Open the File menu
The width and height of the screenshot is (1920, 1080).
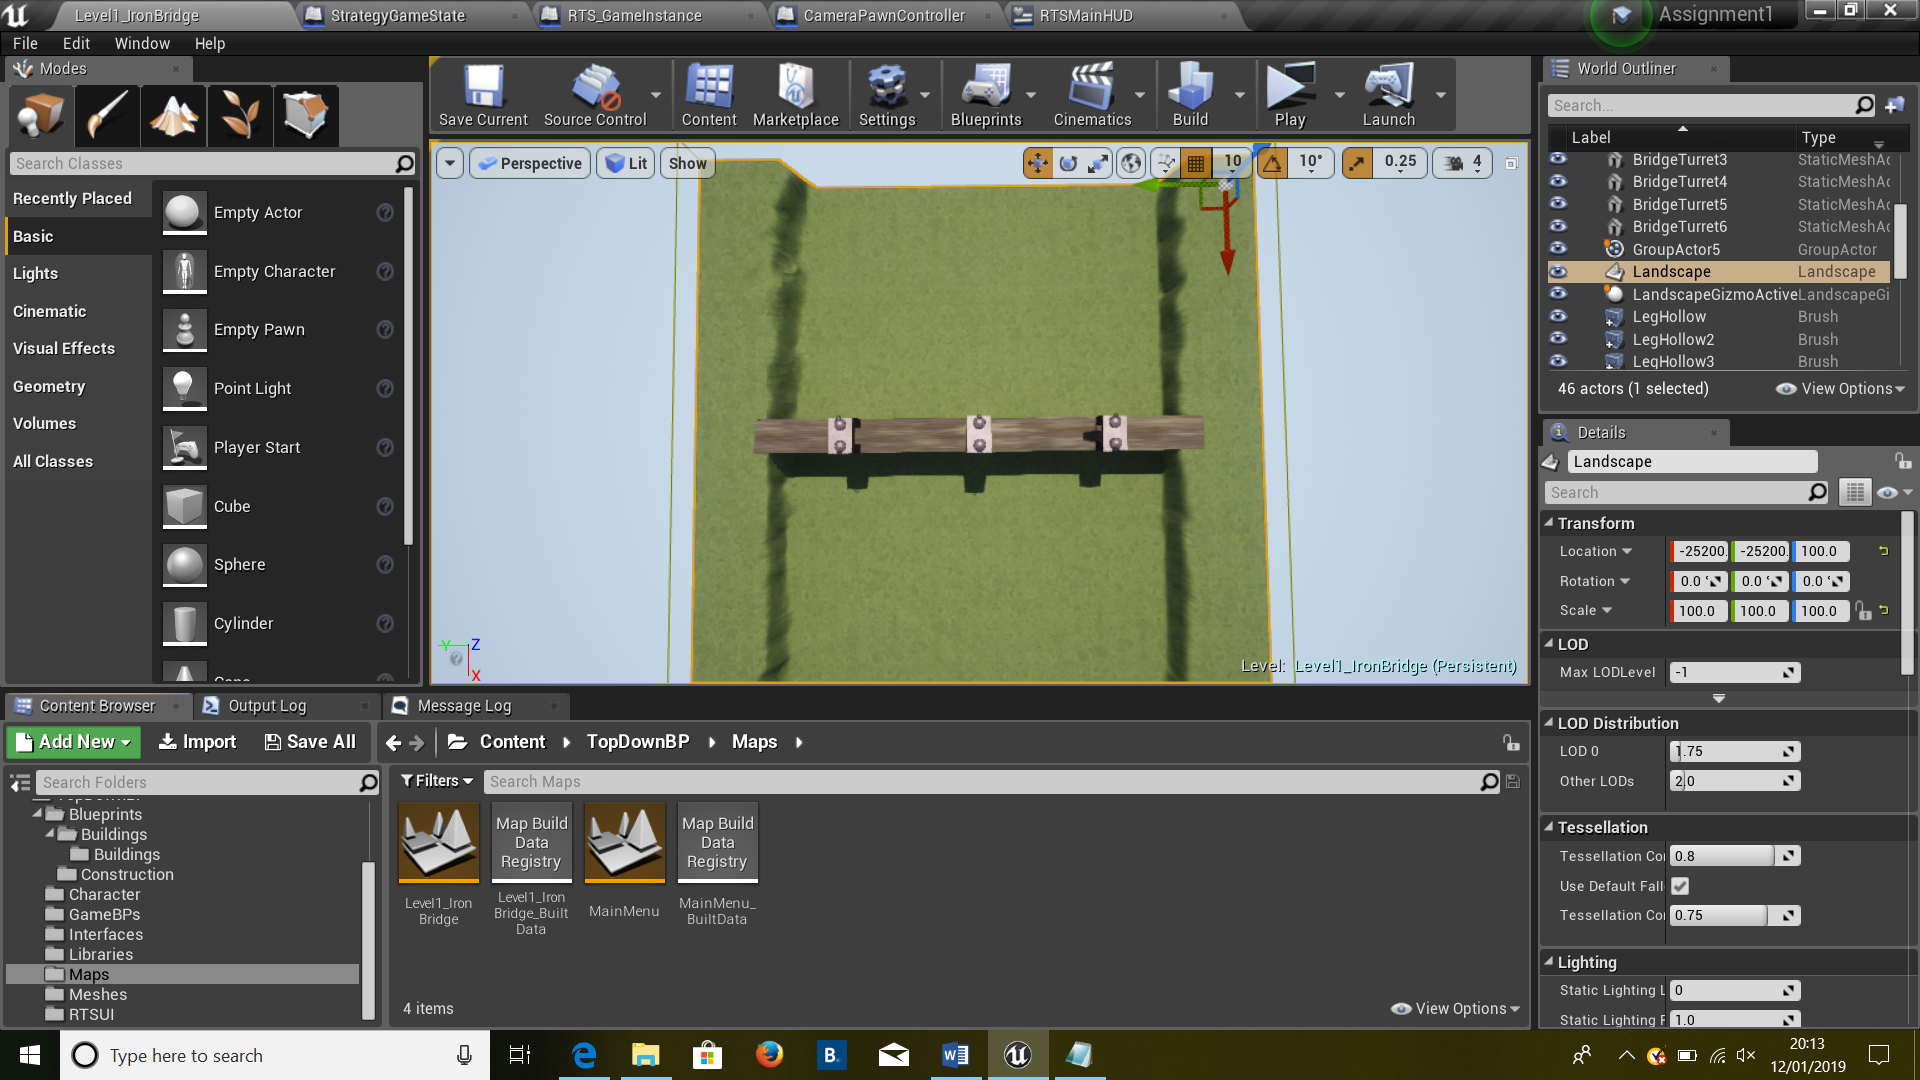point(25,43)
